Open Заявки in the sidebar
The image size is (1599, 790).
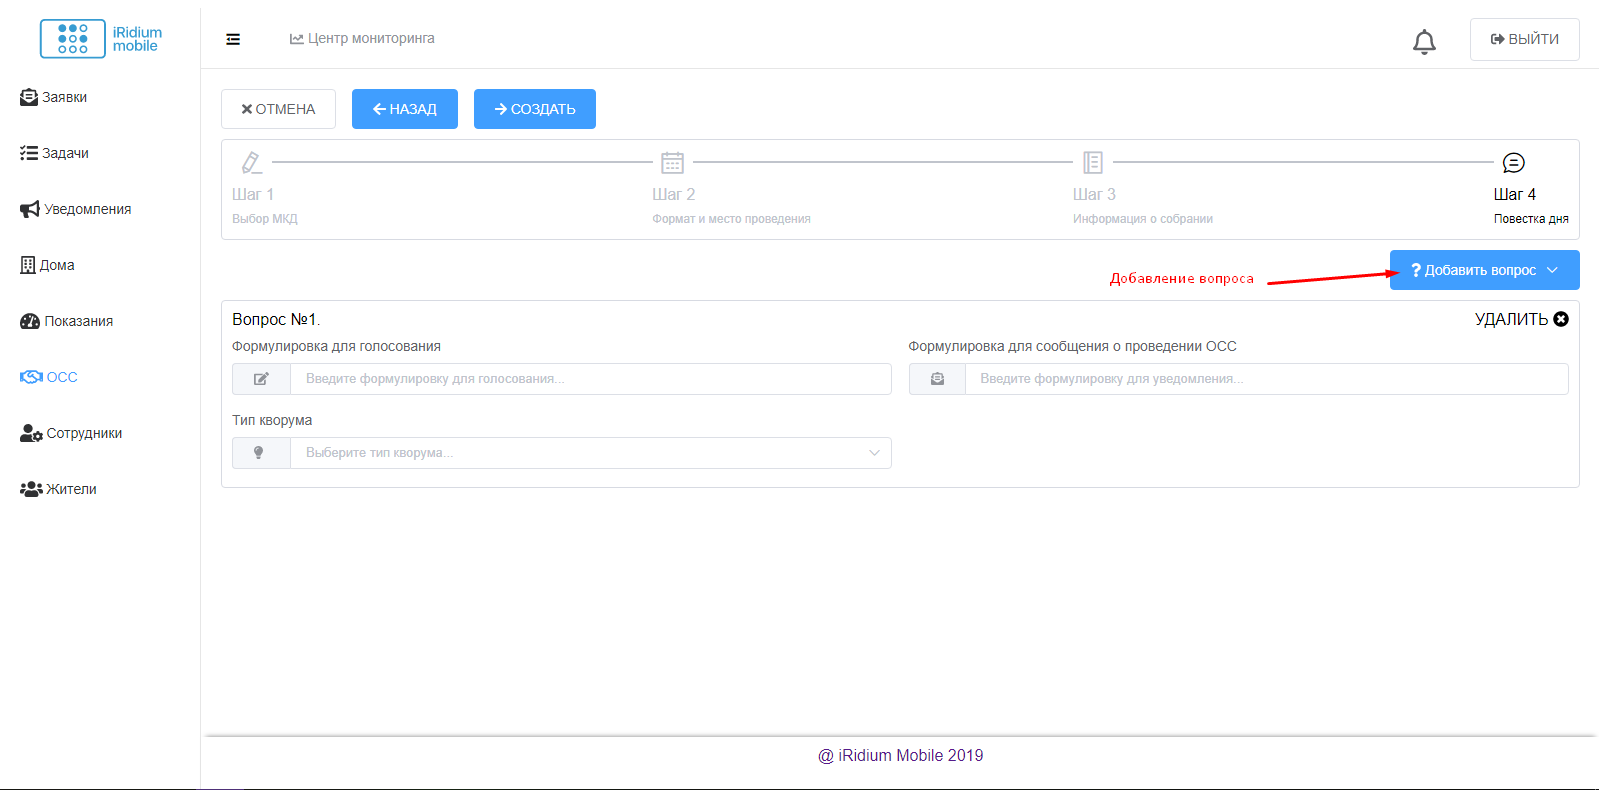coord(54,97)
